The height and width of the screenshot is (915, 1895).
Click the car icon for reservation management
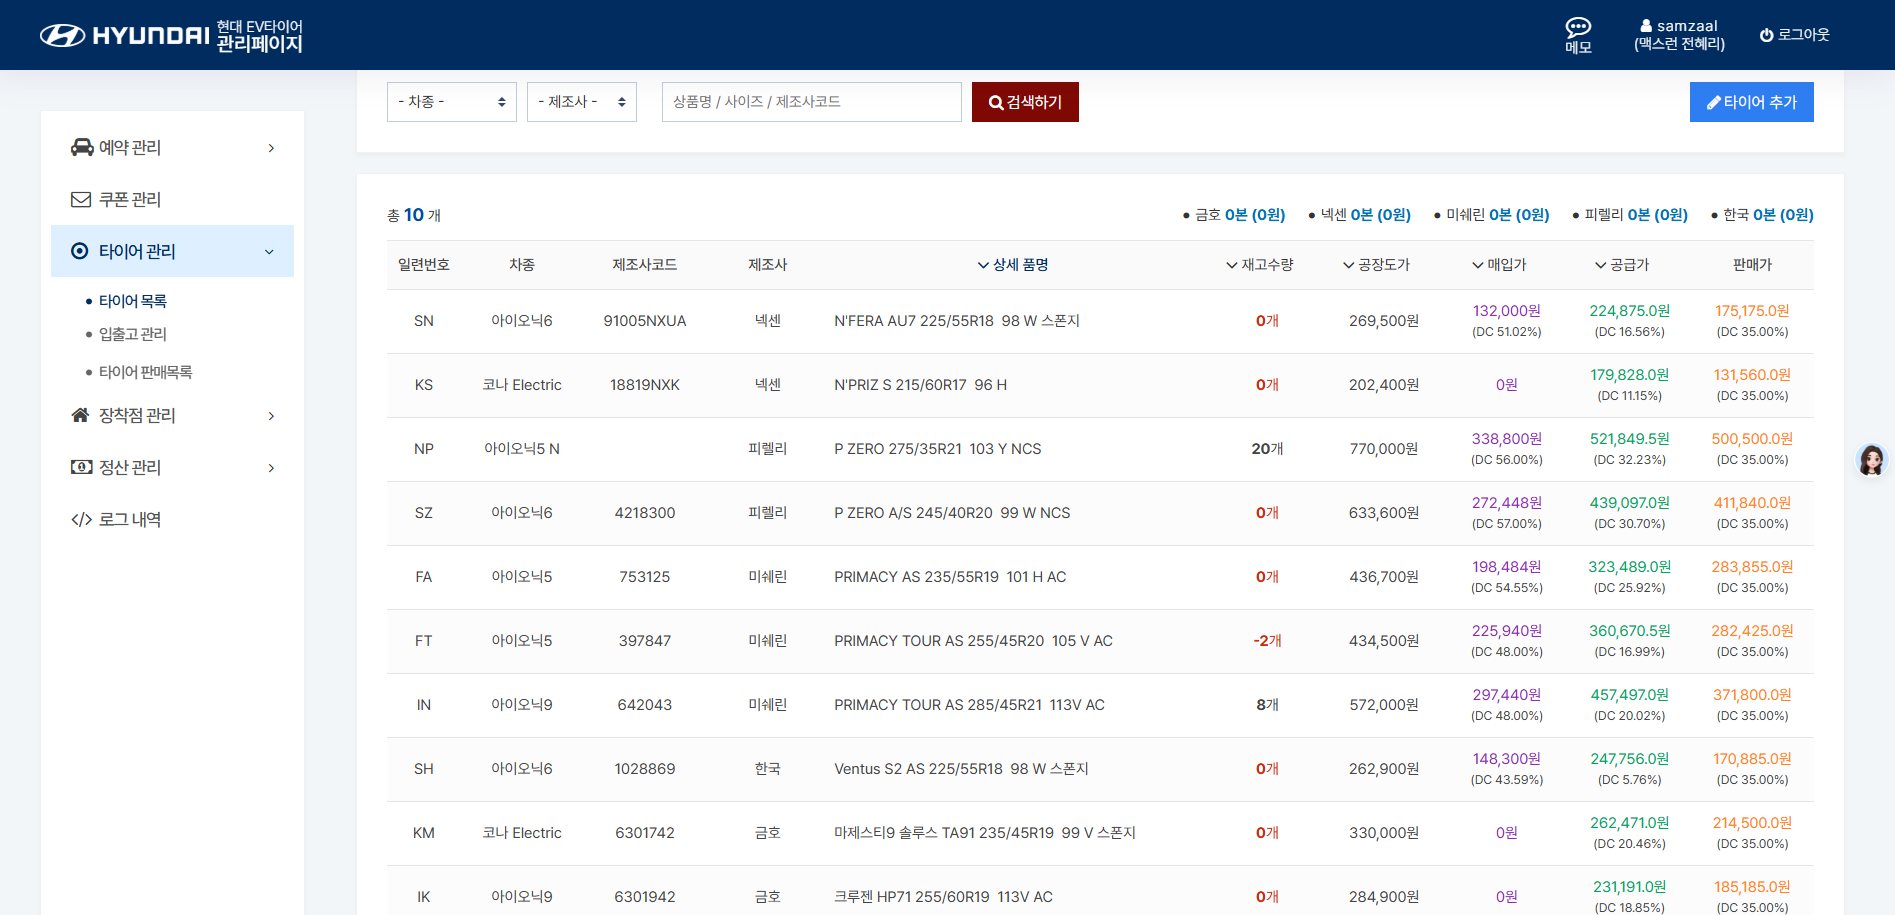(81, 147)
